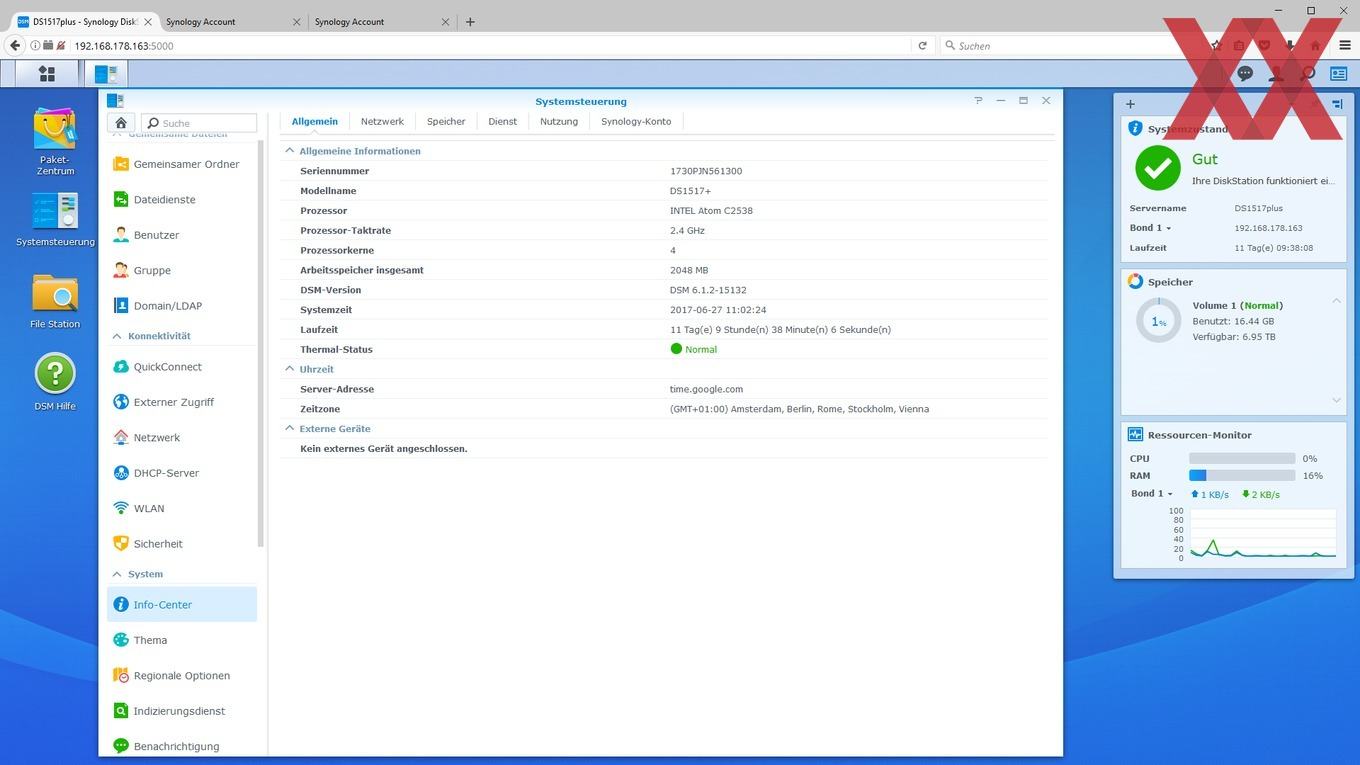This screenshot has height=765, width=1360.
Task: Open the notifications chat bubble icon
Action: (1245, 73)
